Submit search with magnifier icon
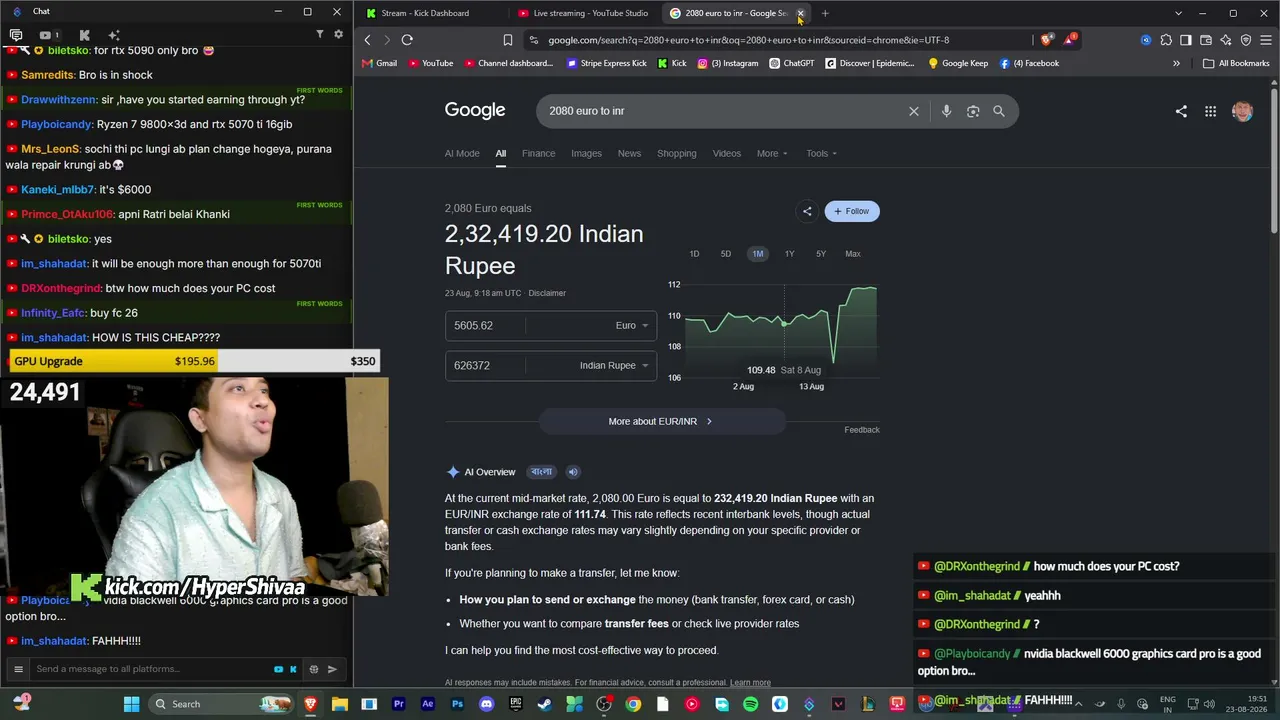Image resolution: width=1280 pixels, height=720 pixels. point(999,111)
